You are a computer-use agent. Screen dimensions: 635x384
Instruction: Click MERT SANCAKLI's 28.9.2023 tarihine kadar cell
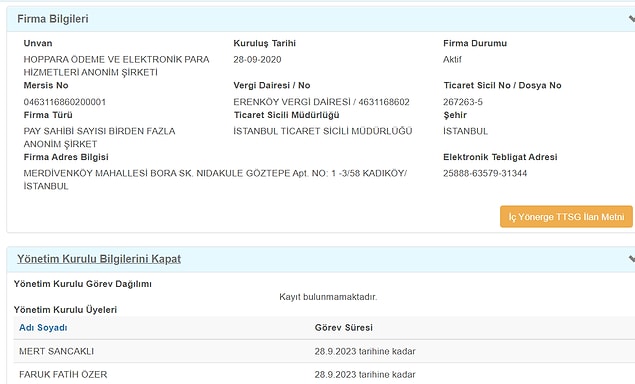pos(365,351)
